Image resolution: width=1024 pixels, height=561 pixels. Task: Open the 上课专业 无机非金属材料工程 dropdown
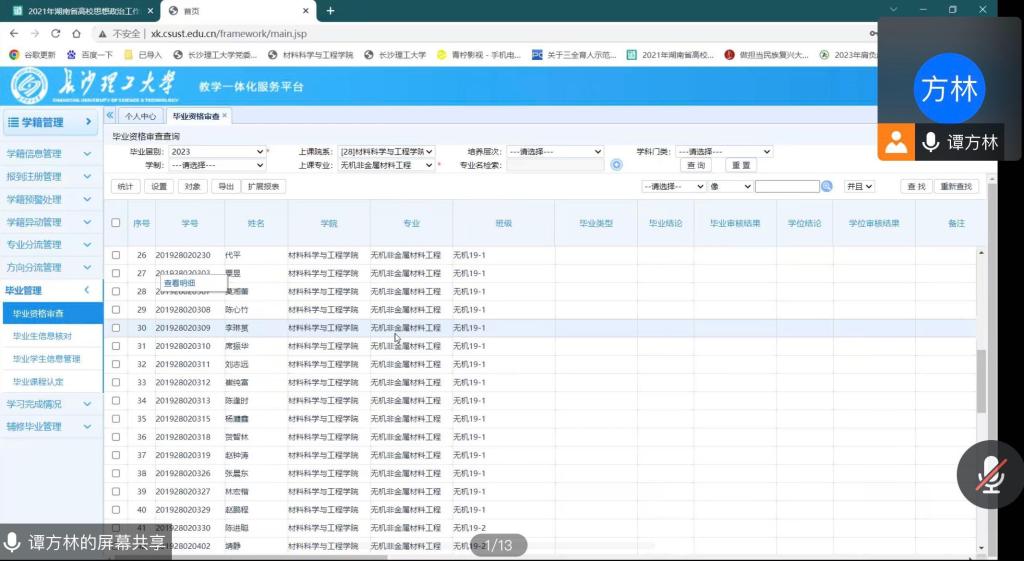click(387, 165)
